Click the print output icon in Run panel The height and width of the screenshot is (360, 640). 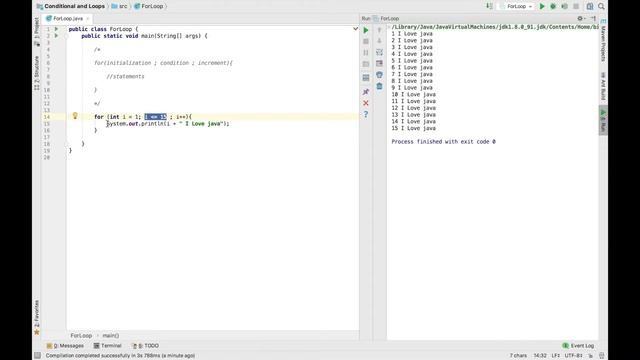click(379, 75)
